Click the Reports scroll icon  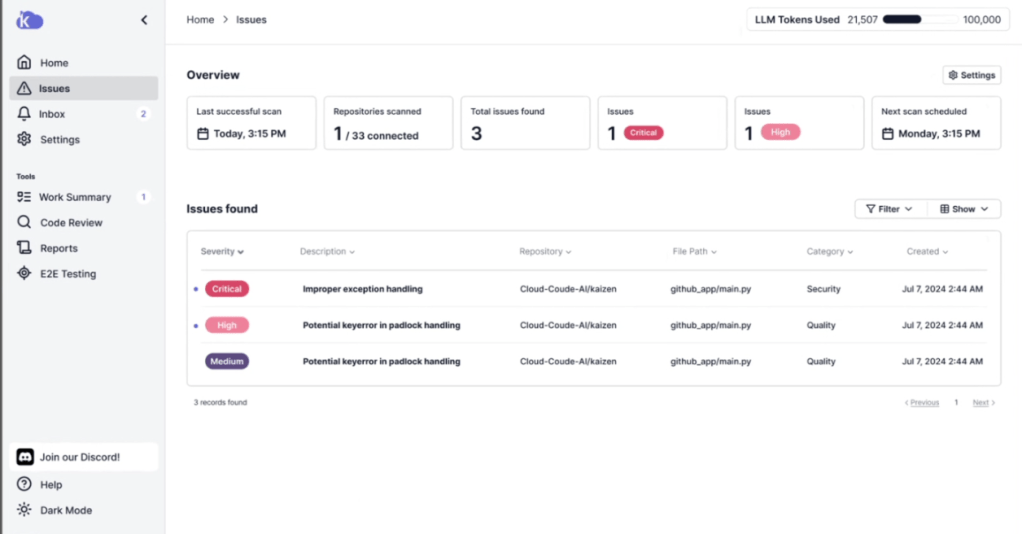point(25,248)
